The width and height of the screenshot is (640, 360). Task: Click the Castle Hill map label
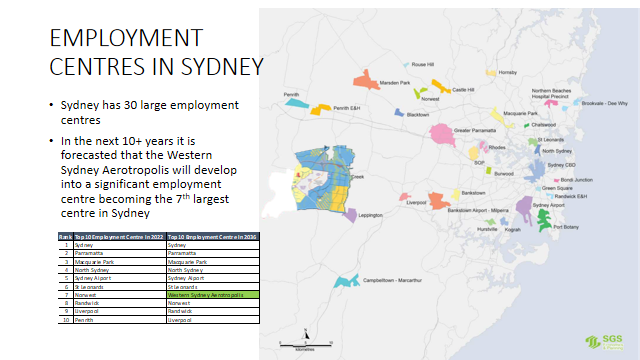pos(463,90)
